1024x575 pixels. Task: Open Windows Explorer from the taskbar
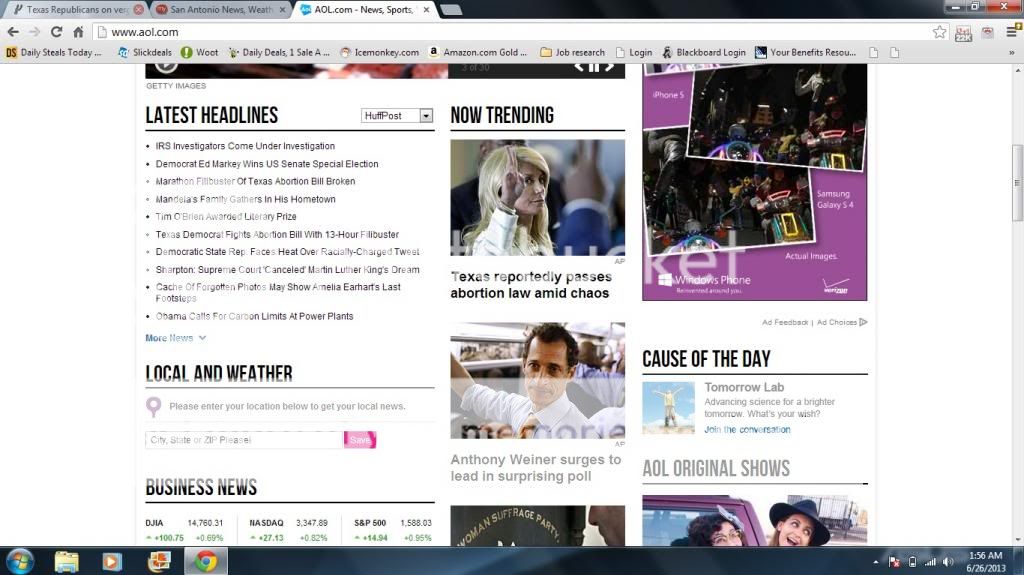pyautogui.click(x=67, y=561)
